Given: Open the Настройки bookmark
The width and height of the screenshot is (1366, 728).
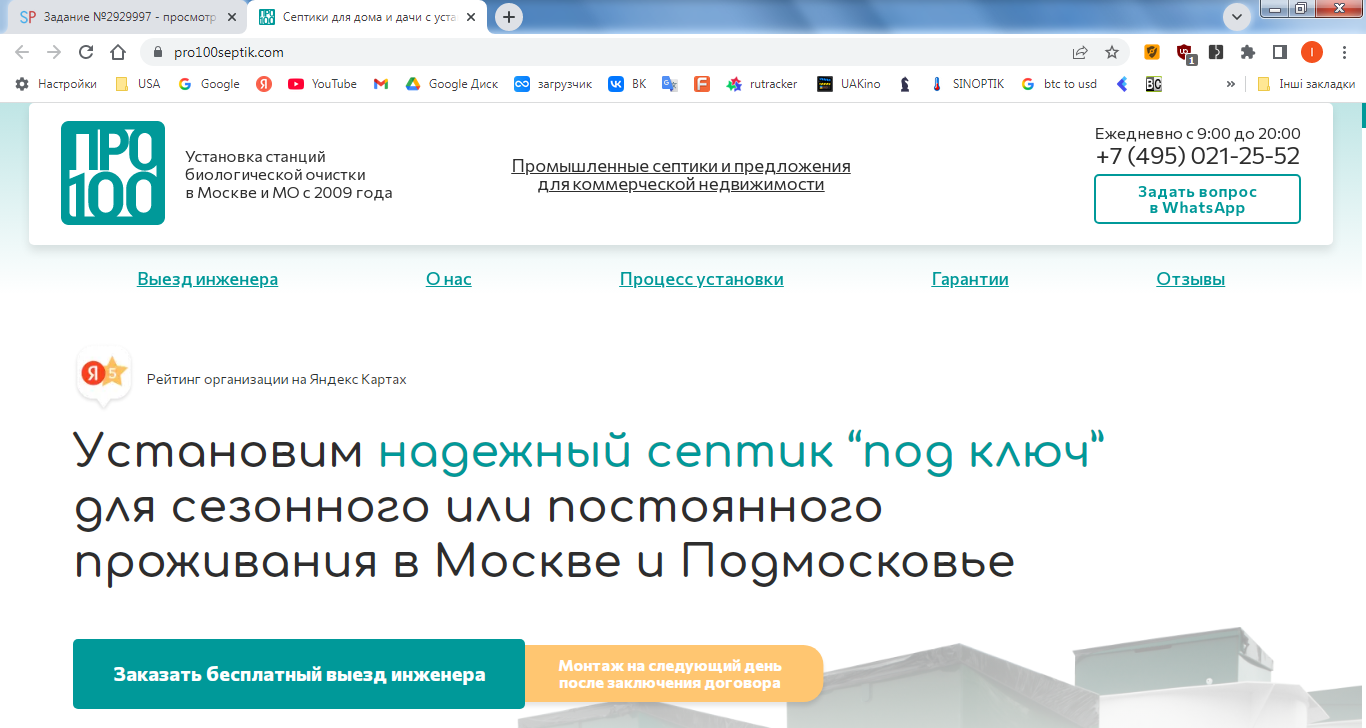Looking at the screenshot, I should pos(57,84).
